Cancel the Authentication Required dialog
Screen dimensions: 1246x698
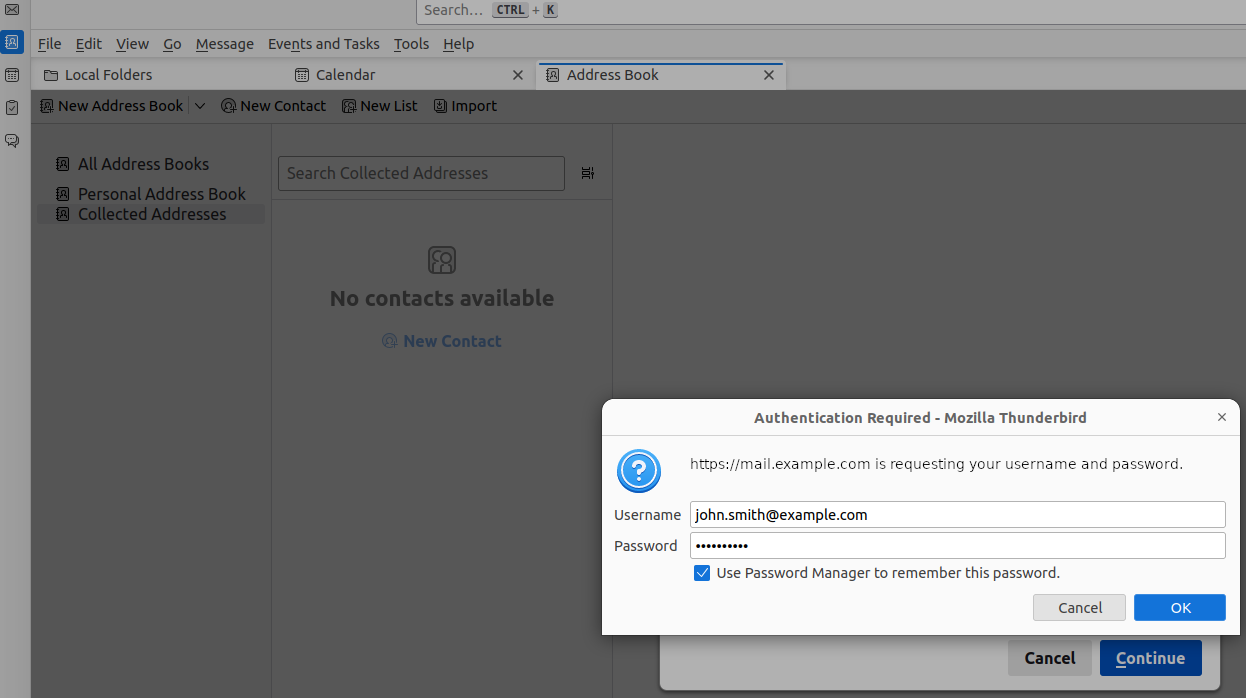point(1079,607)
